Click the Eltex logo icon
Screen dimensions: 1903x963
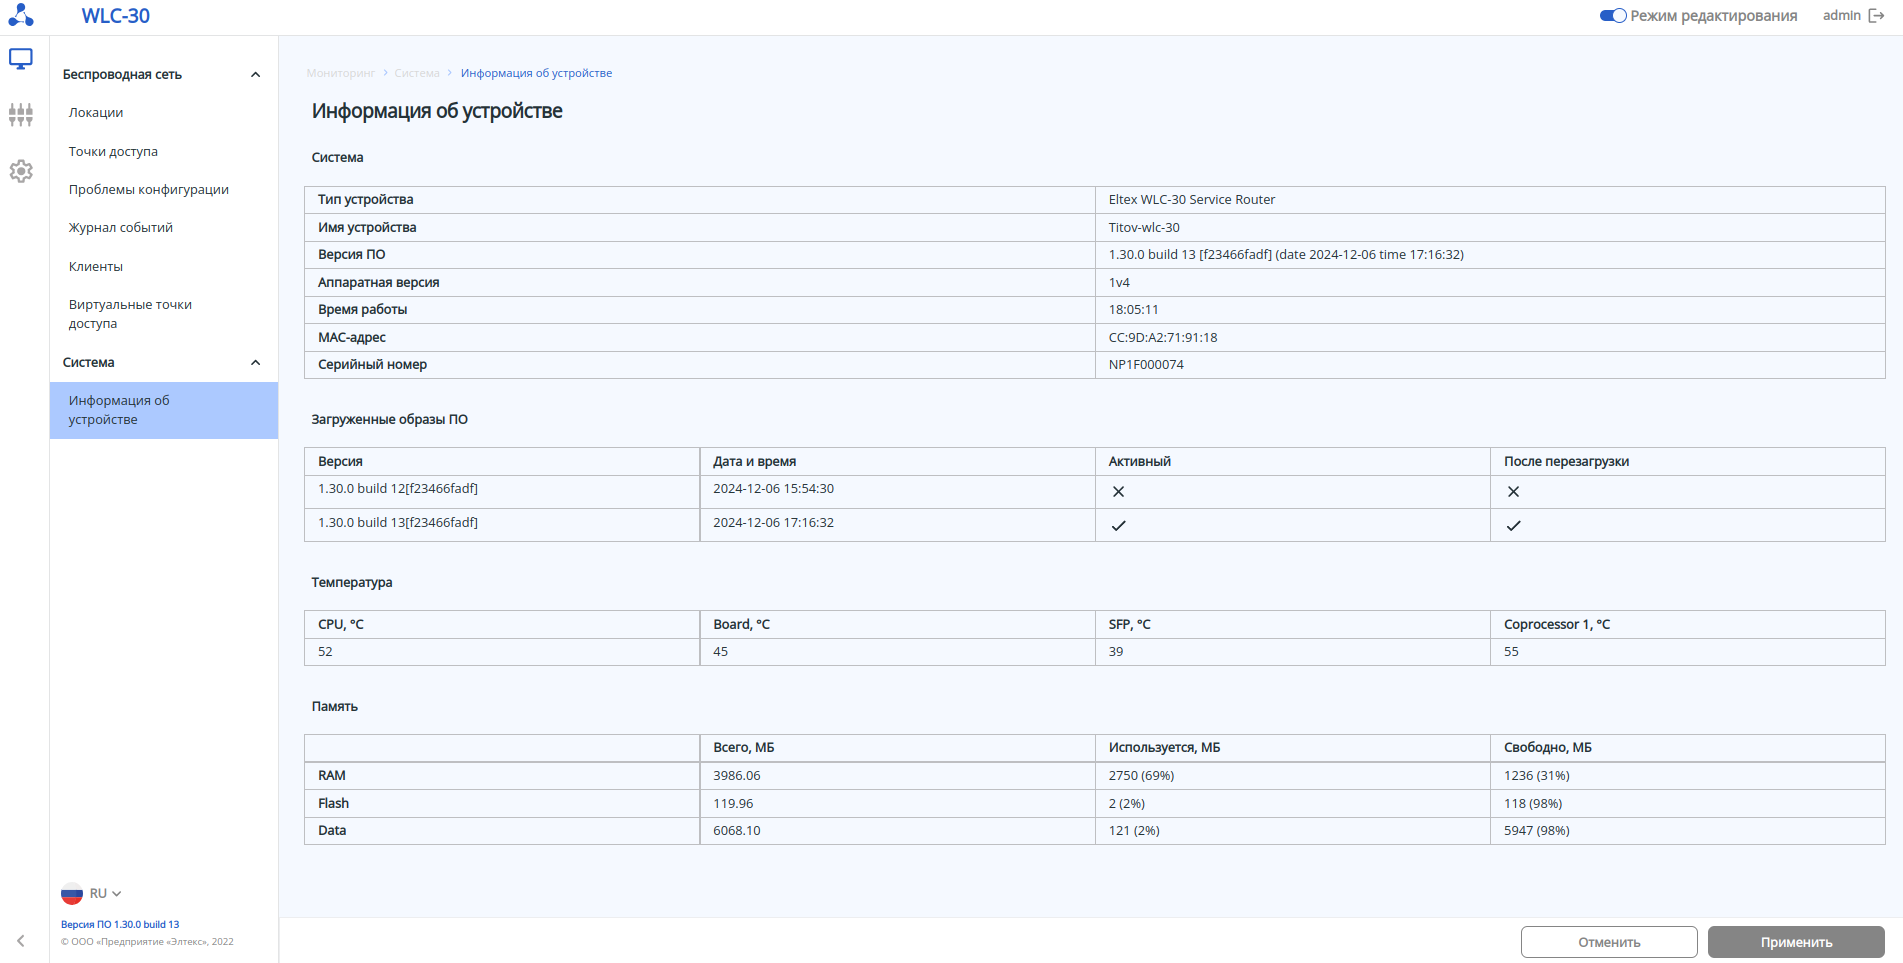coord(21,15)
